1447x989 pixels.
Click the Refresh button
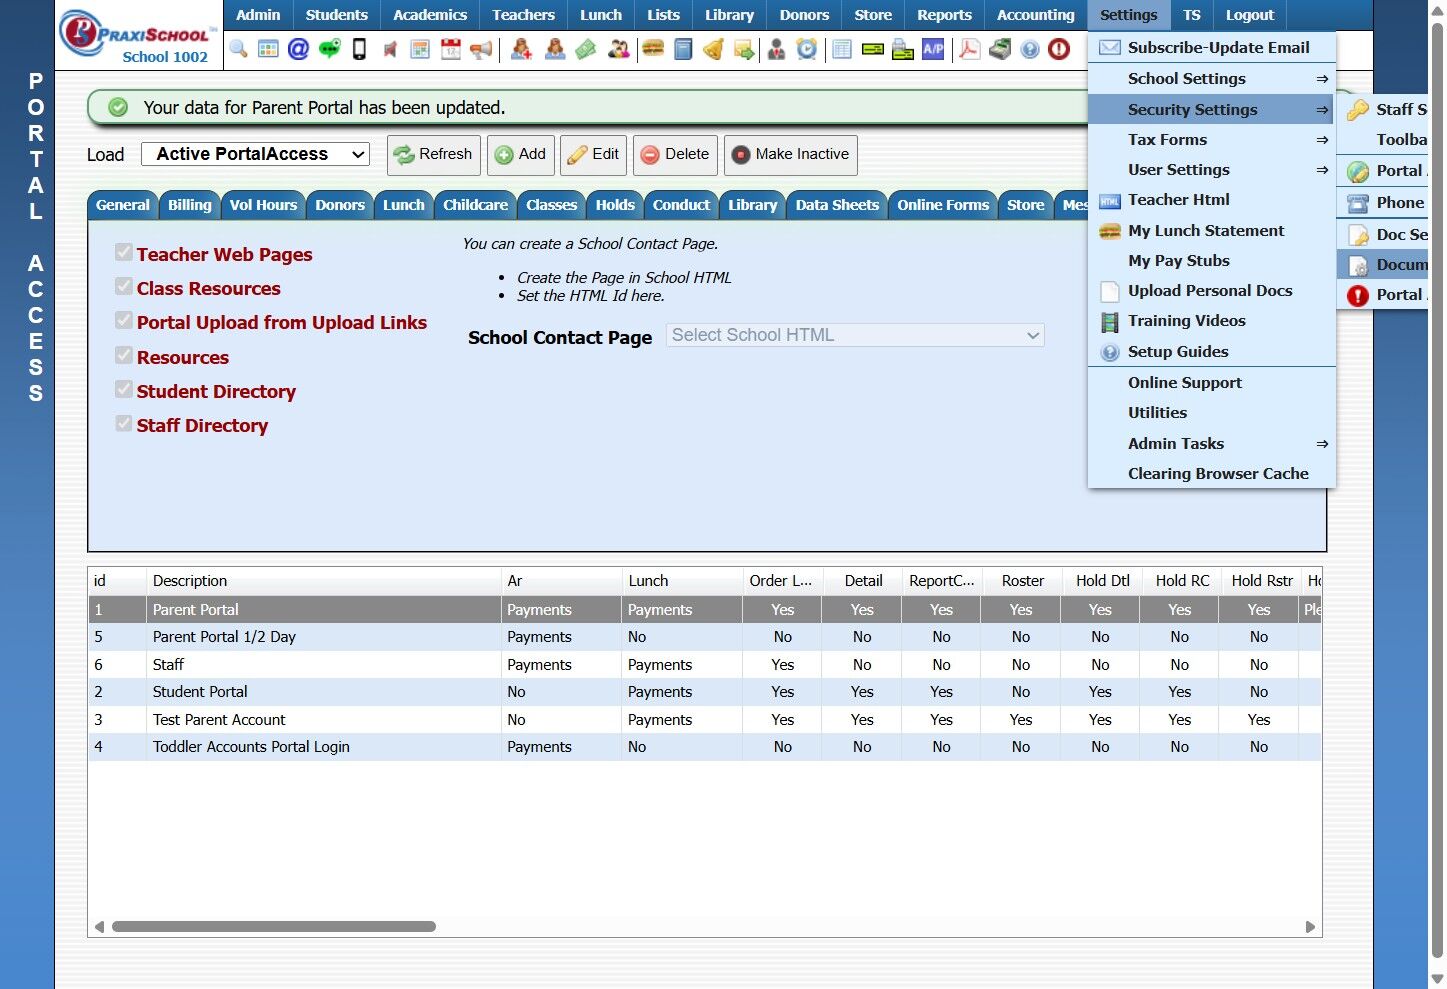tap(433, 155)
